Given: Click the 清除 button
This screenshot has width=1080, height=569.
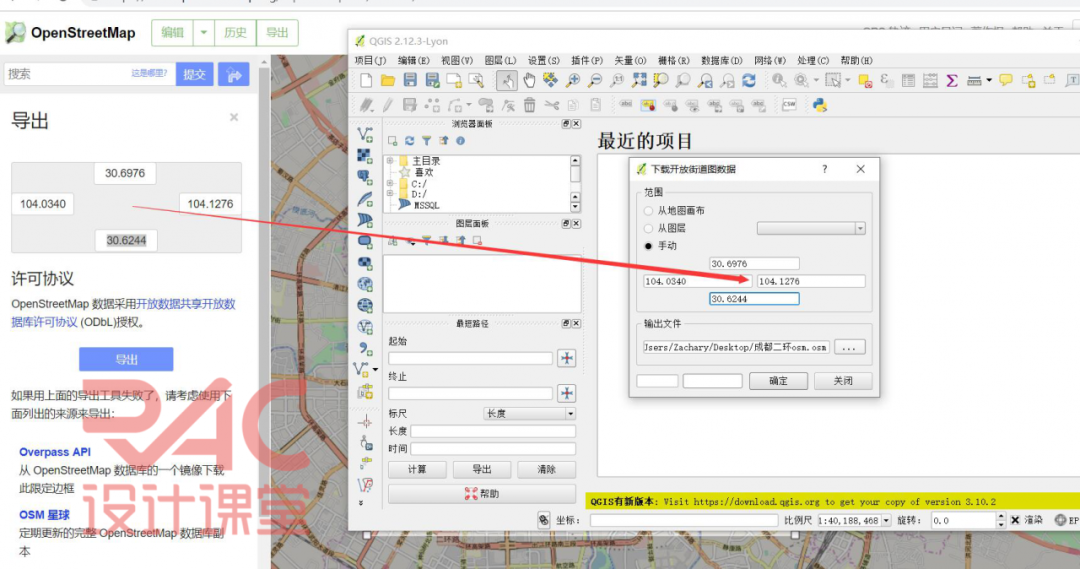Looking at the screenshot, I should point(546,470).
